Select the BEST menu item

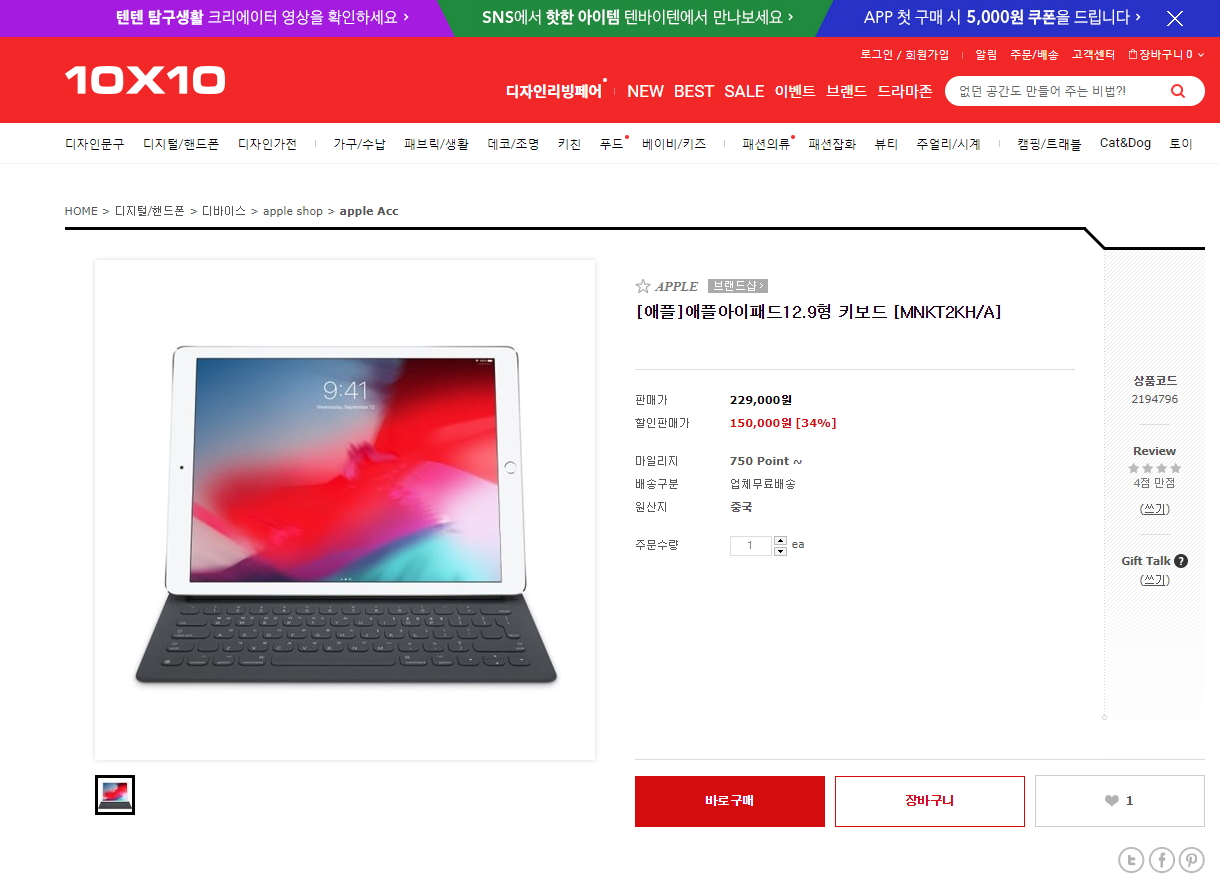pos(694,91)
